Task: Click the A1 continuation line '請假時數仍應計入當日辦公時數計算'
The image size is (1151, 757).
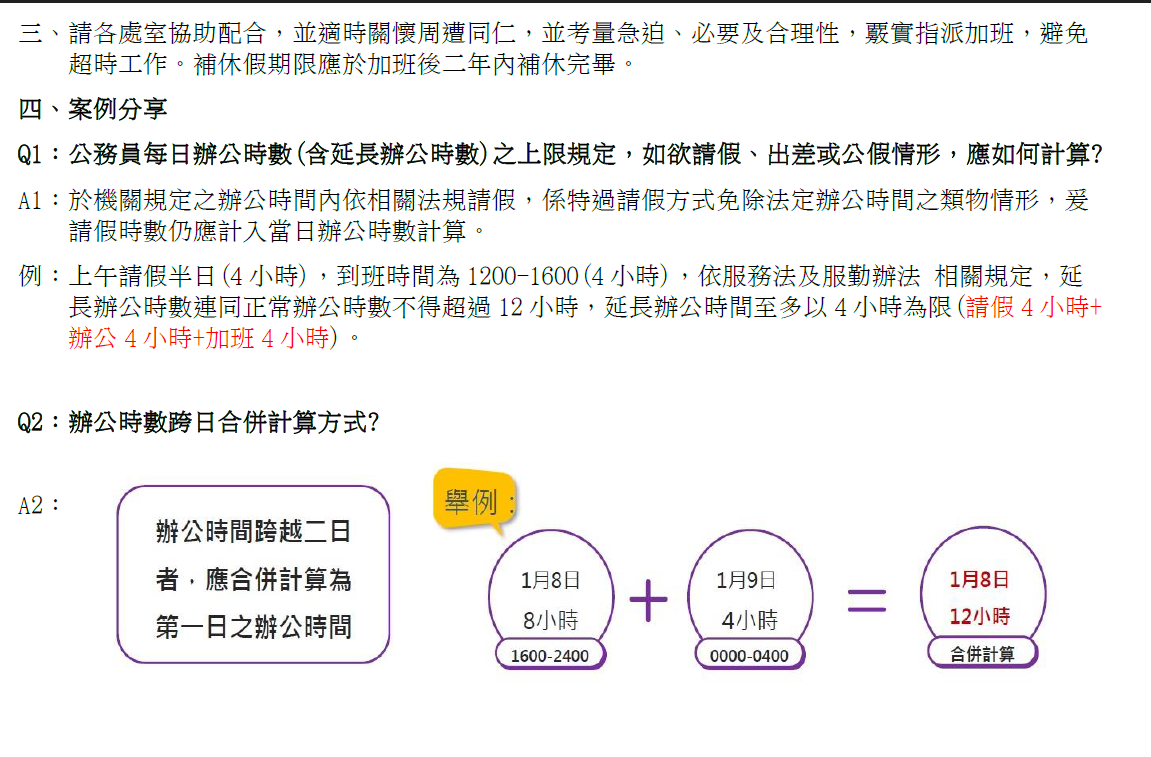Action: click(277, 231)
